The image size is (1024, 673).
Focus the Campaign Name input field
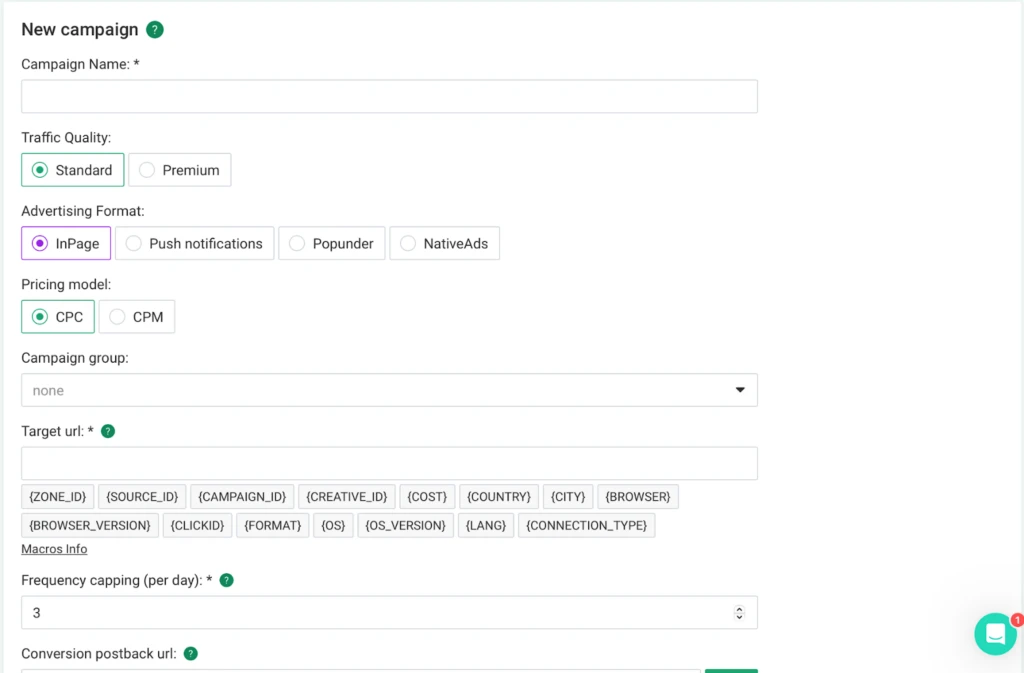point(389,97)
